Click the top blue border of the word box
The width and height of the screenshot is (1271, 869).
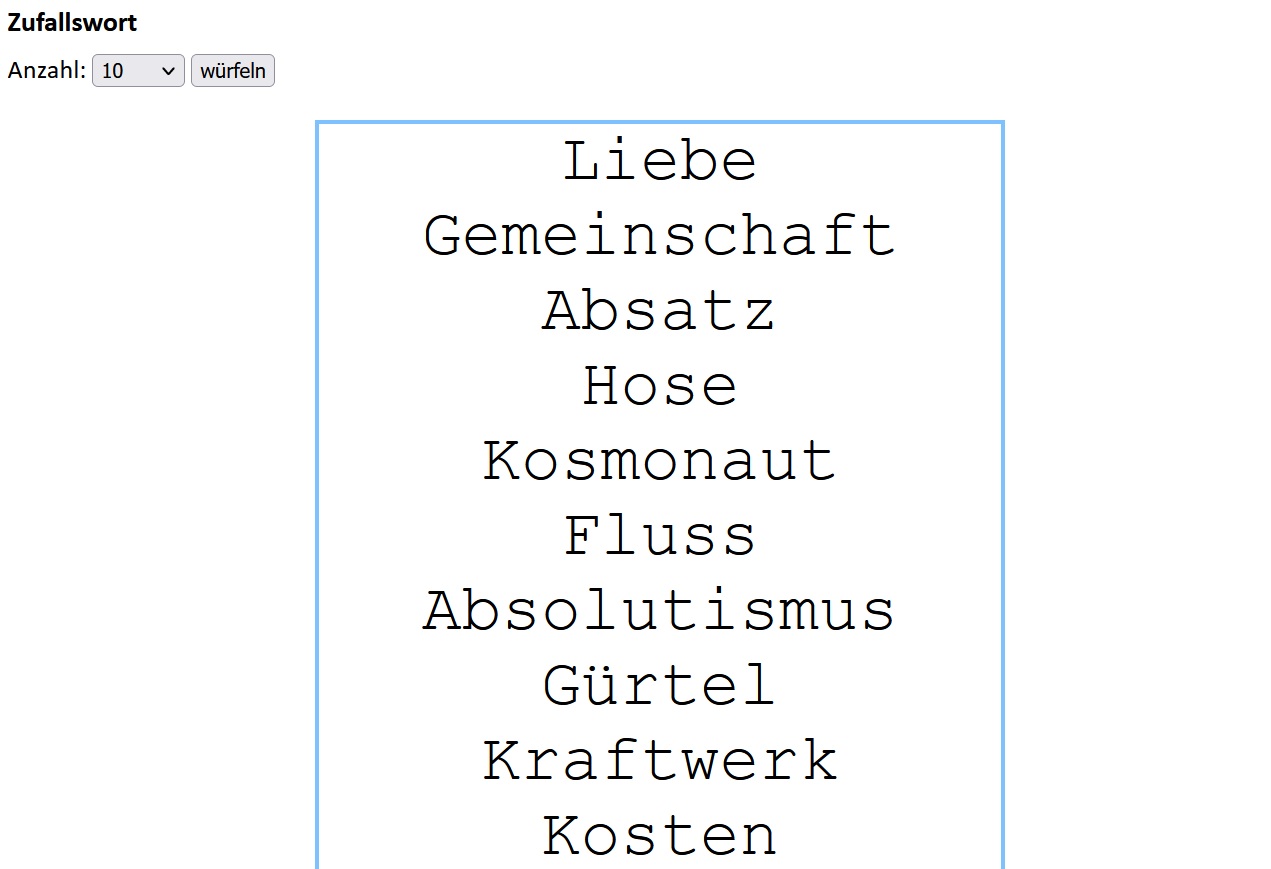(659, 123)
